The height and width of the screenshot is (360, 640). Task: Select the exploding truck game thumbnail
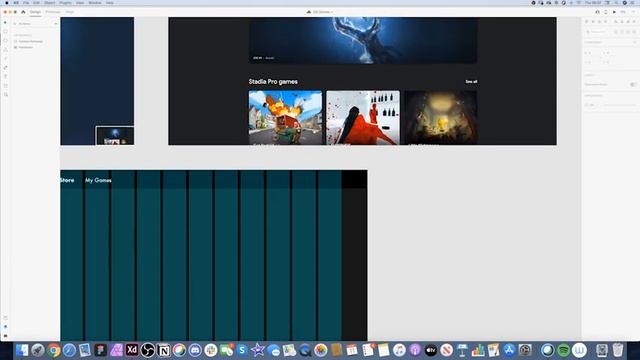tap(285, 118)
